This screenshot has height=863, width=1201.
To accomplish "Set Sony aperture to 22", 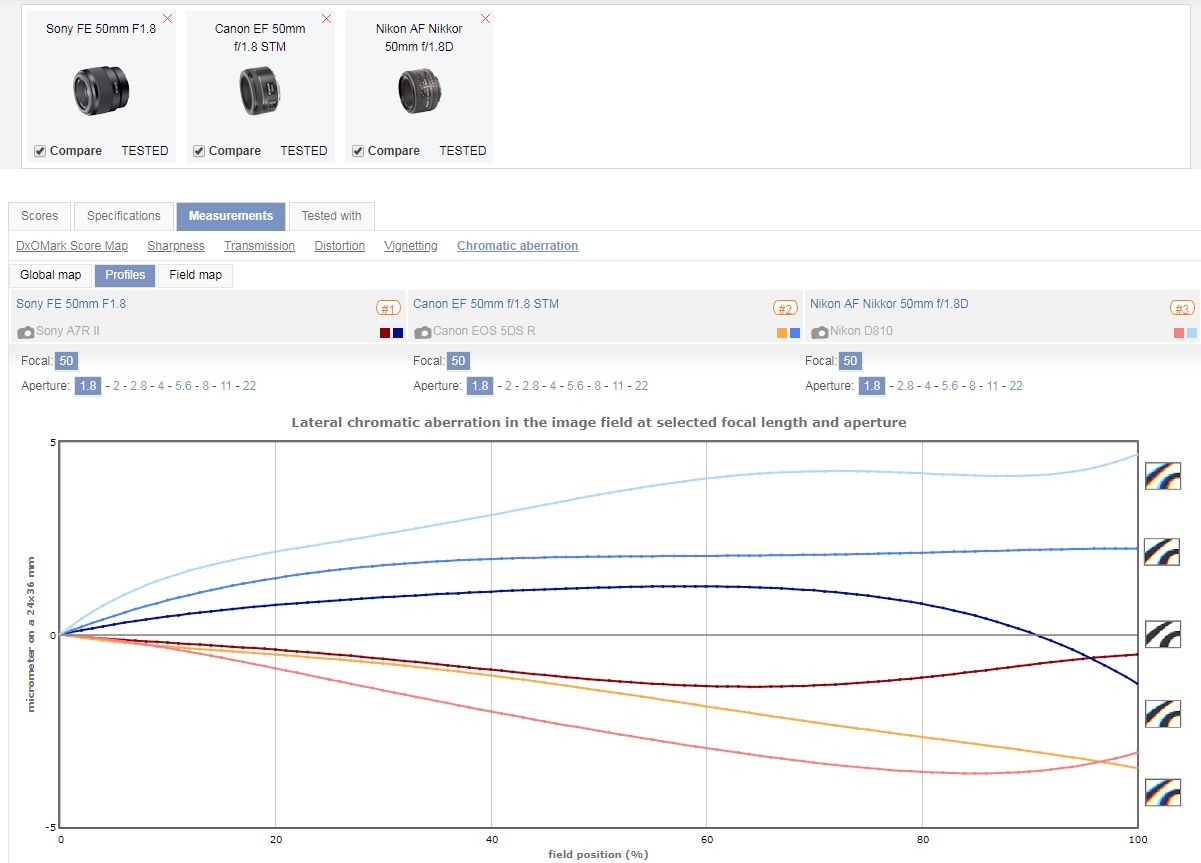I will [249, 386].
